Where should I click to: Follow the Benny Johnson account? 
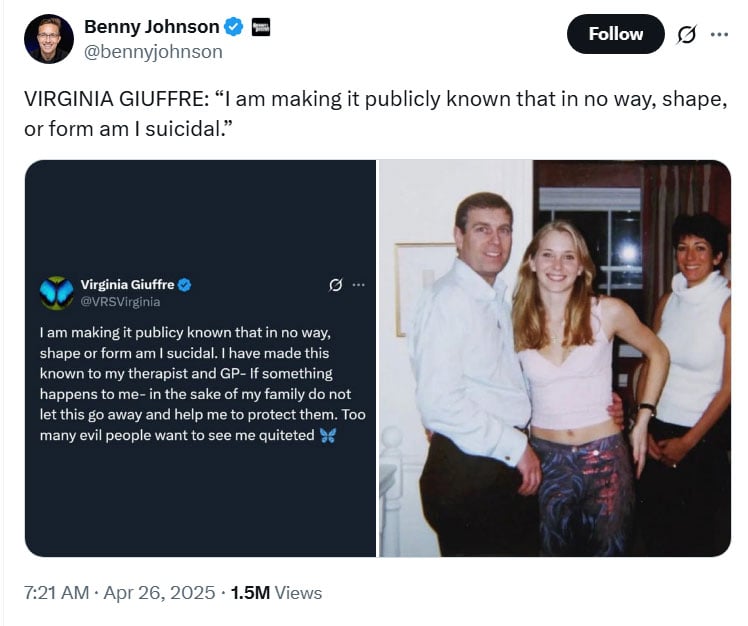coord(615,34)
